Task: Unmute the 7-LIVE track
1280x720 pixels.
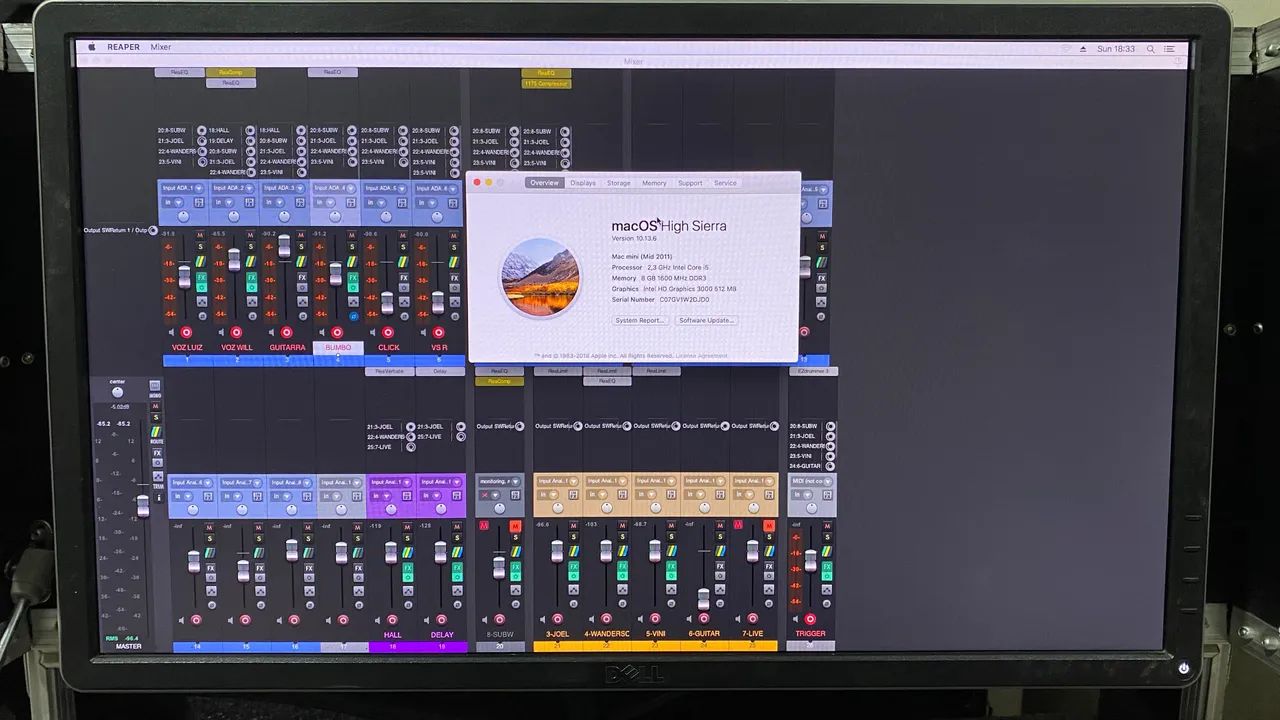Action: [x=769, y=526]
